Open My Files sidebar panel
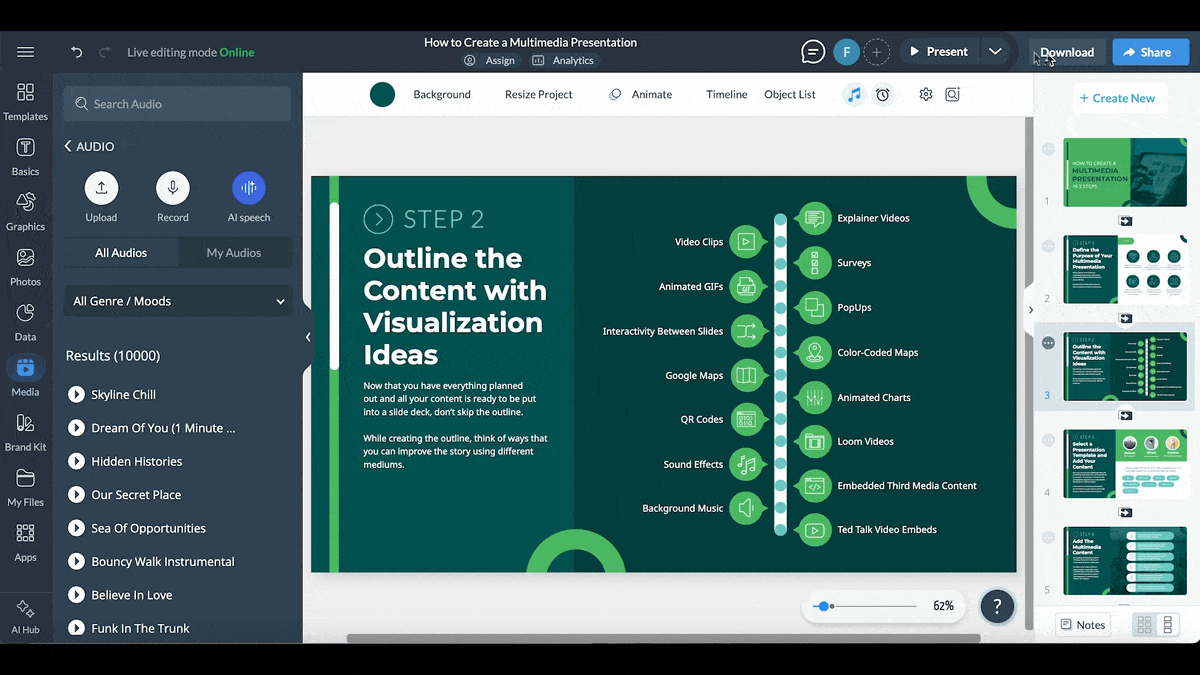Image resolution: width=1200 pixels, height=675 pixels. [25, 487]
